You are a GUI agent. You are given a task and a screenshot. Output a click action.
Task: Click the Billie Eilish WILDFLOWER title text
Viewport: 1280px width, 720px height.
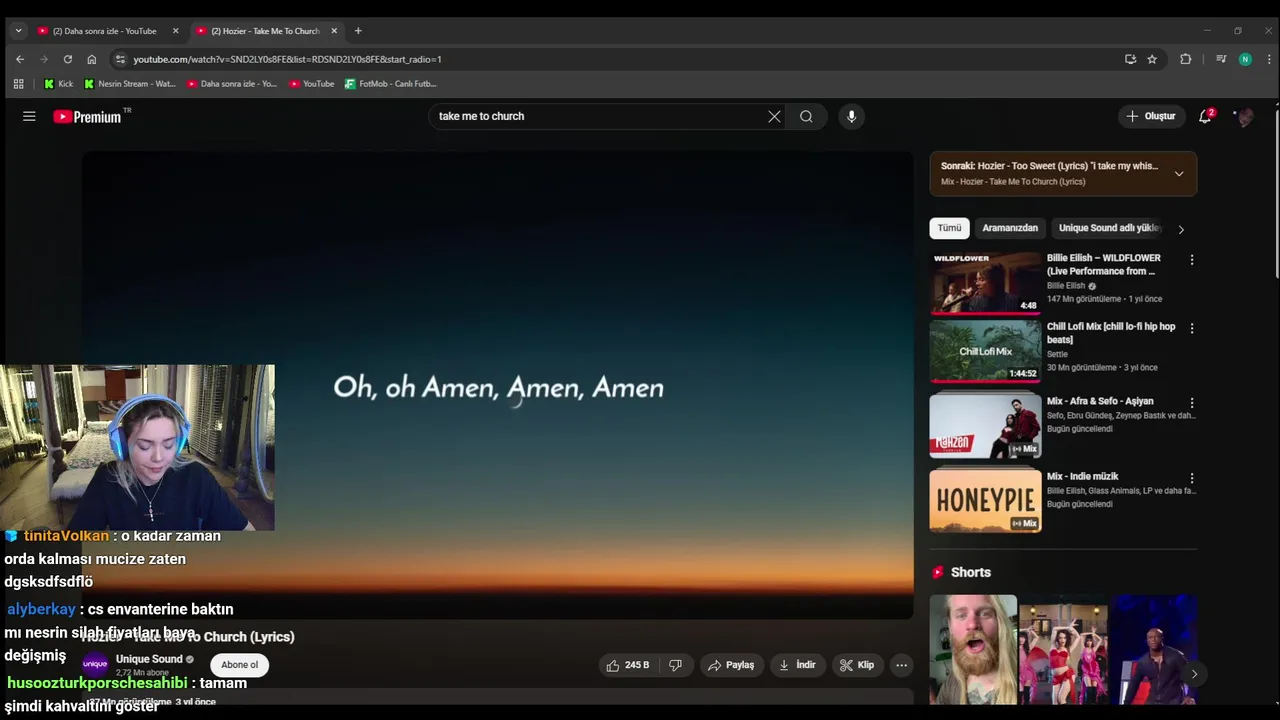point(1104,264)
